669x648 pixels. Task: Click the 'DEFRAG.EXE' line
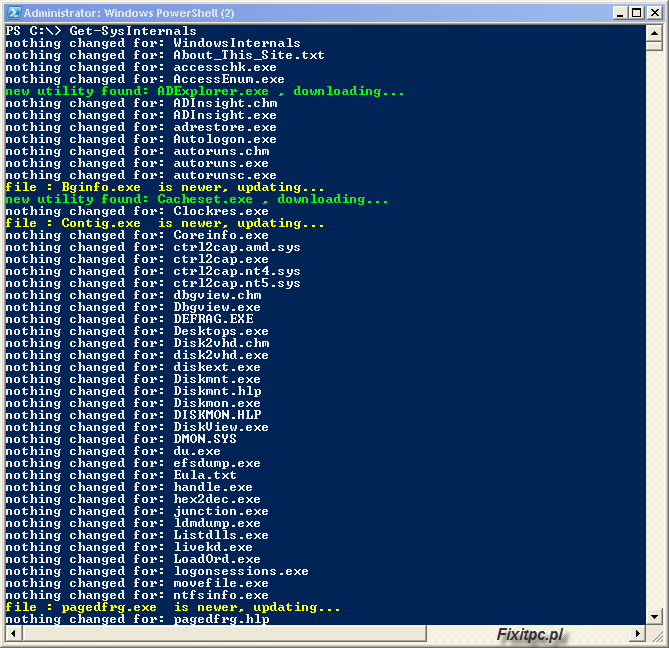point(129,319)
